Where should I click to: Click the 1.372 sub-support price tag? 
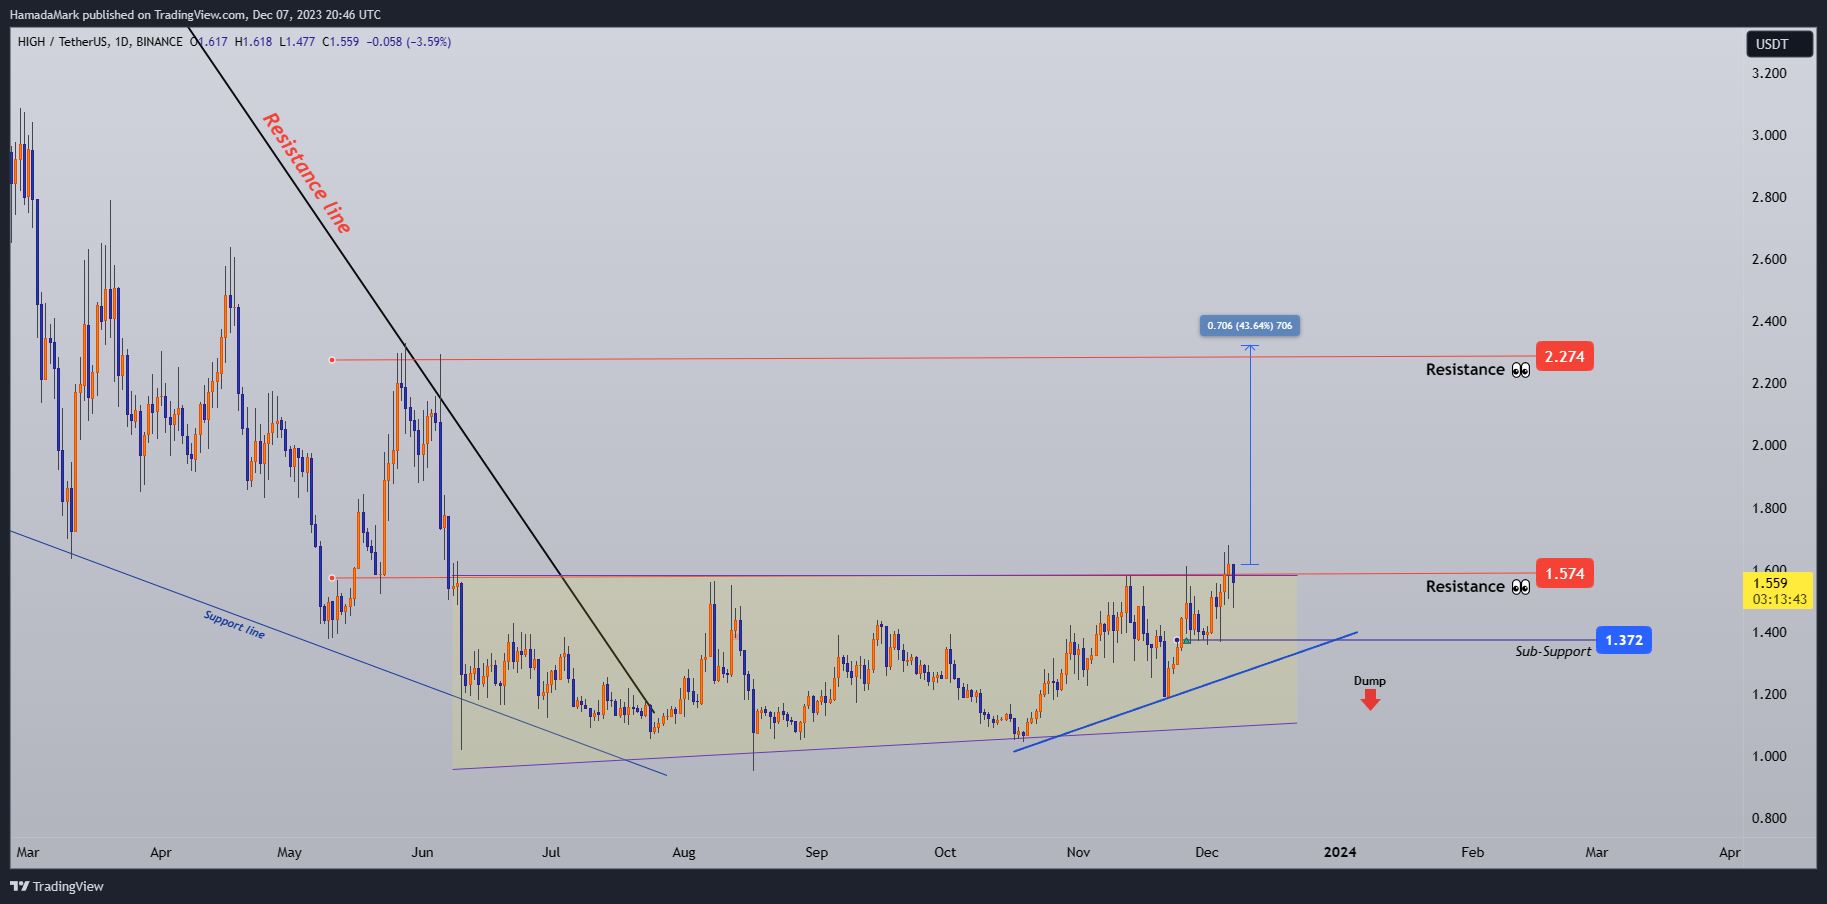point(1623,640)
